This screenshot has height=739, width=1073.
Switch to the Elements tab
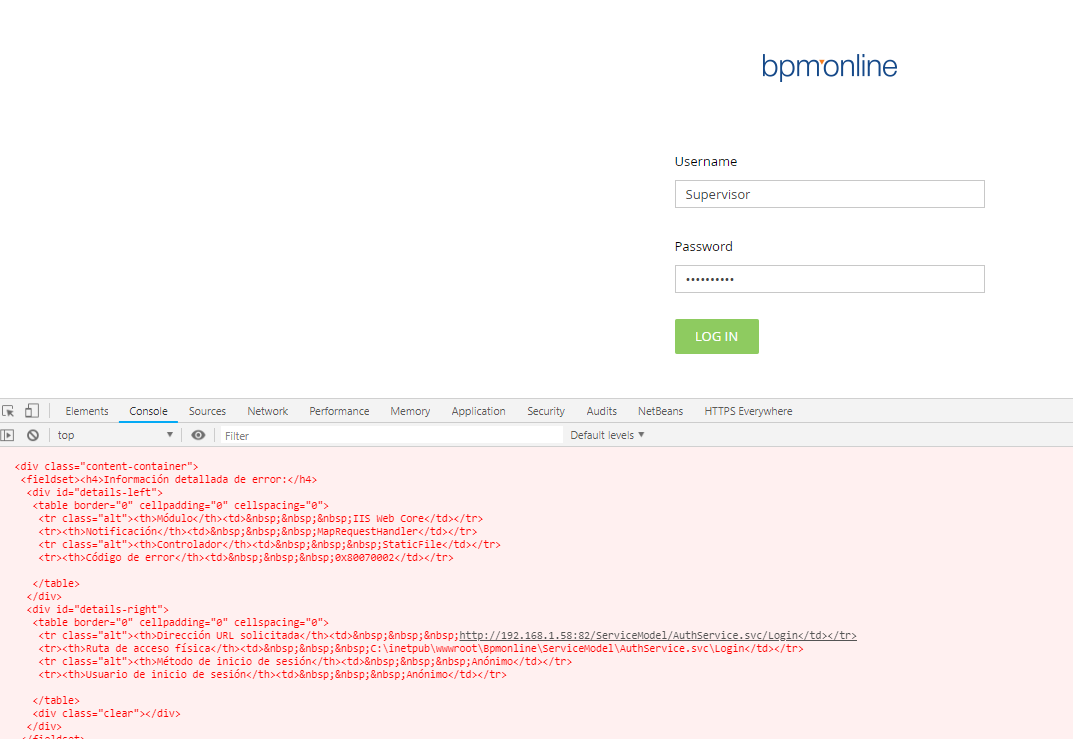pos(87,411)
